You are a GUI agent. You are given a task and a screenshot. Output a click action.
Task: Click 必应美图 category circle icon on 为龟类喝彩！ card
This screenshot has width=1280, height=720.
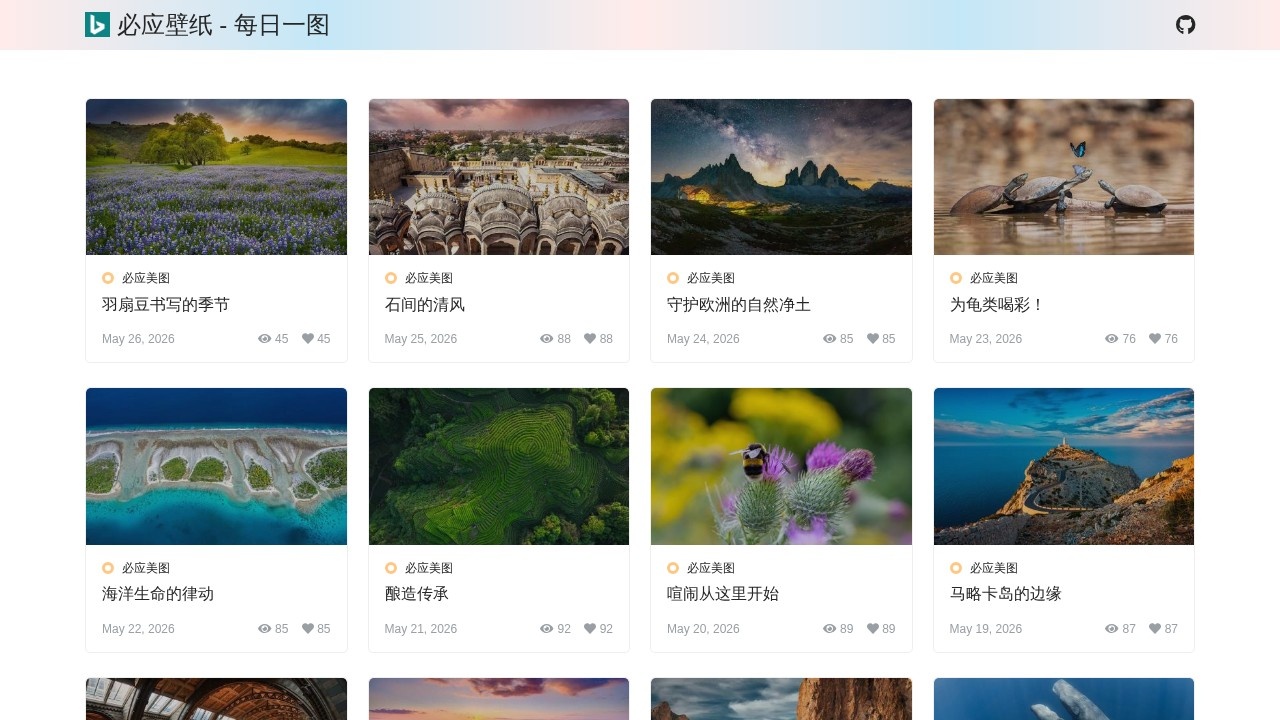pos(956,278)
